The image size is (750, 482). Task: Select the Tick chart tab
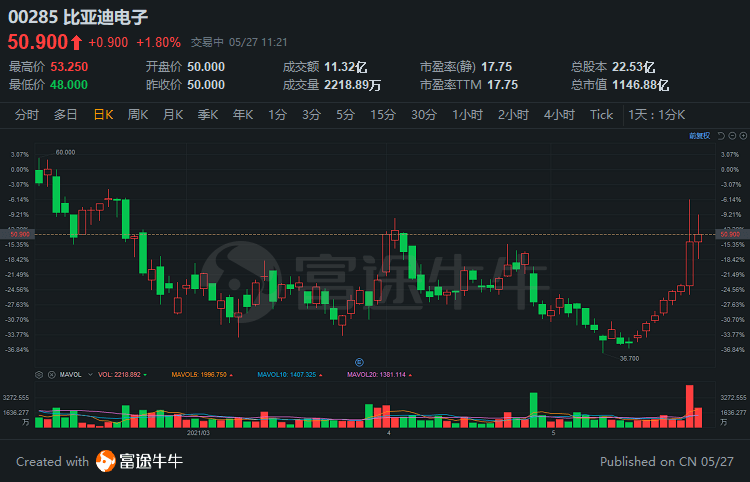click(x=601, y=115)
